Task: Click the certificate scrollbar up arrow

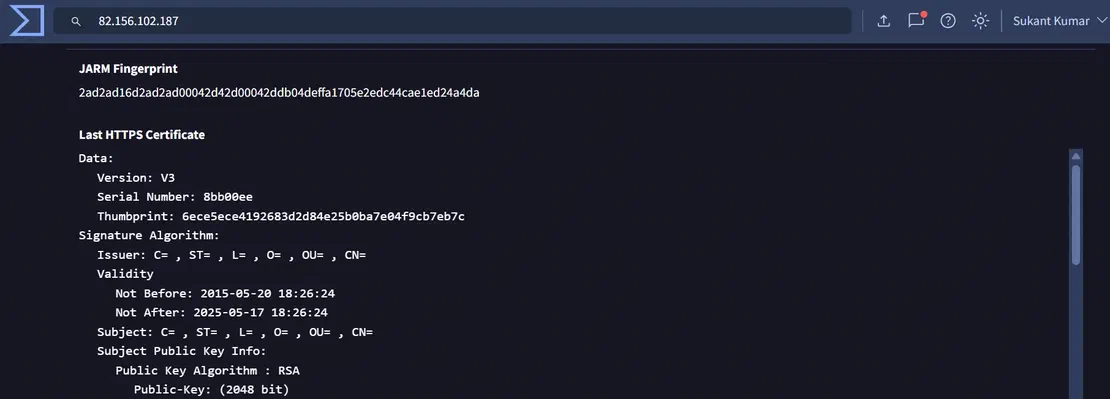Action: (x=1076, y=156)
